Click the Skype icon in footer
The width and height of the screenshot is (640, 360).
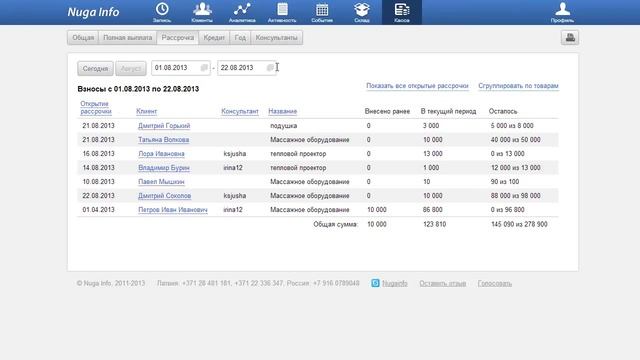point(375,283)
